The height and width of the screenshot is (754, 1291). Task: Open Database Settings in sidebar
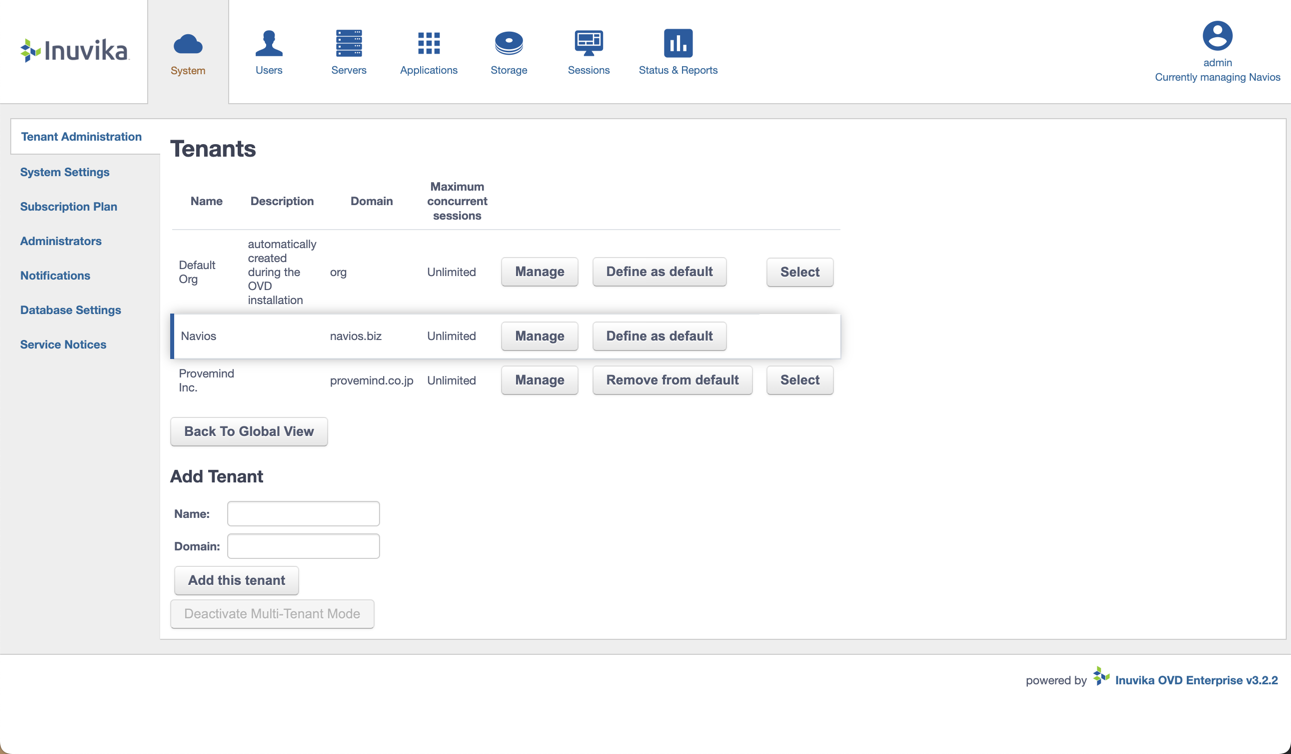[x=71, y=310]
